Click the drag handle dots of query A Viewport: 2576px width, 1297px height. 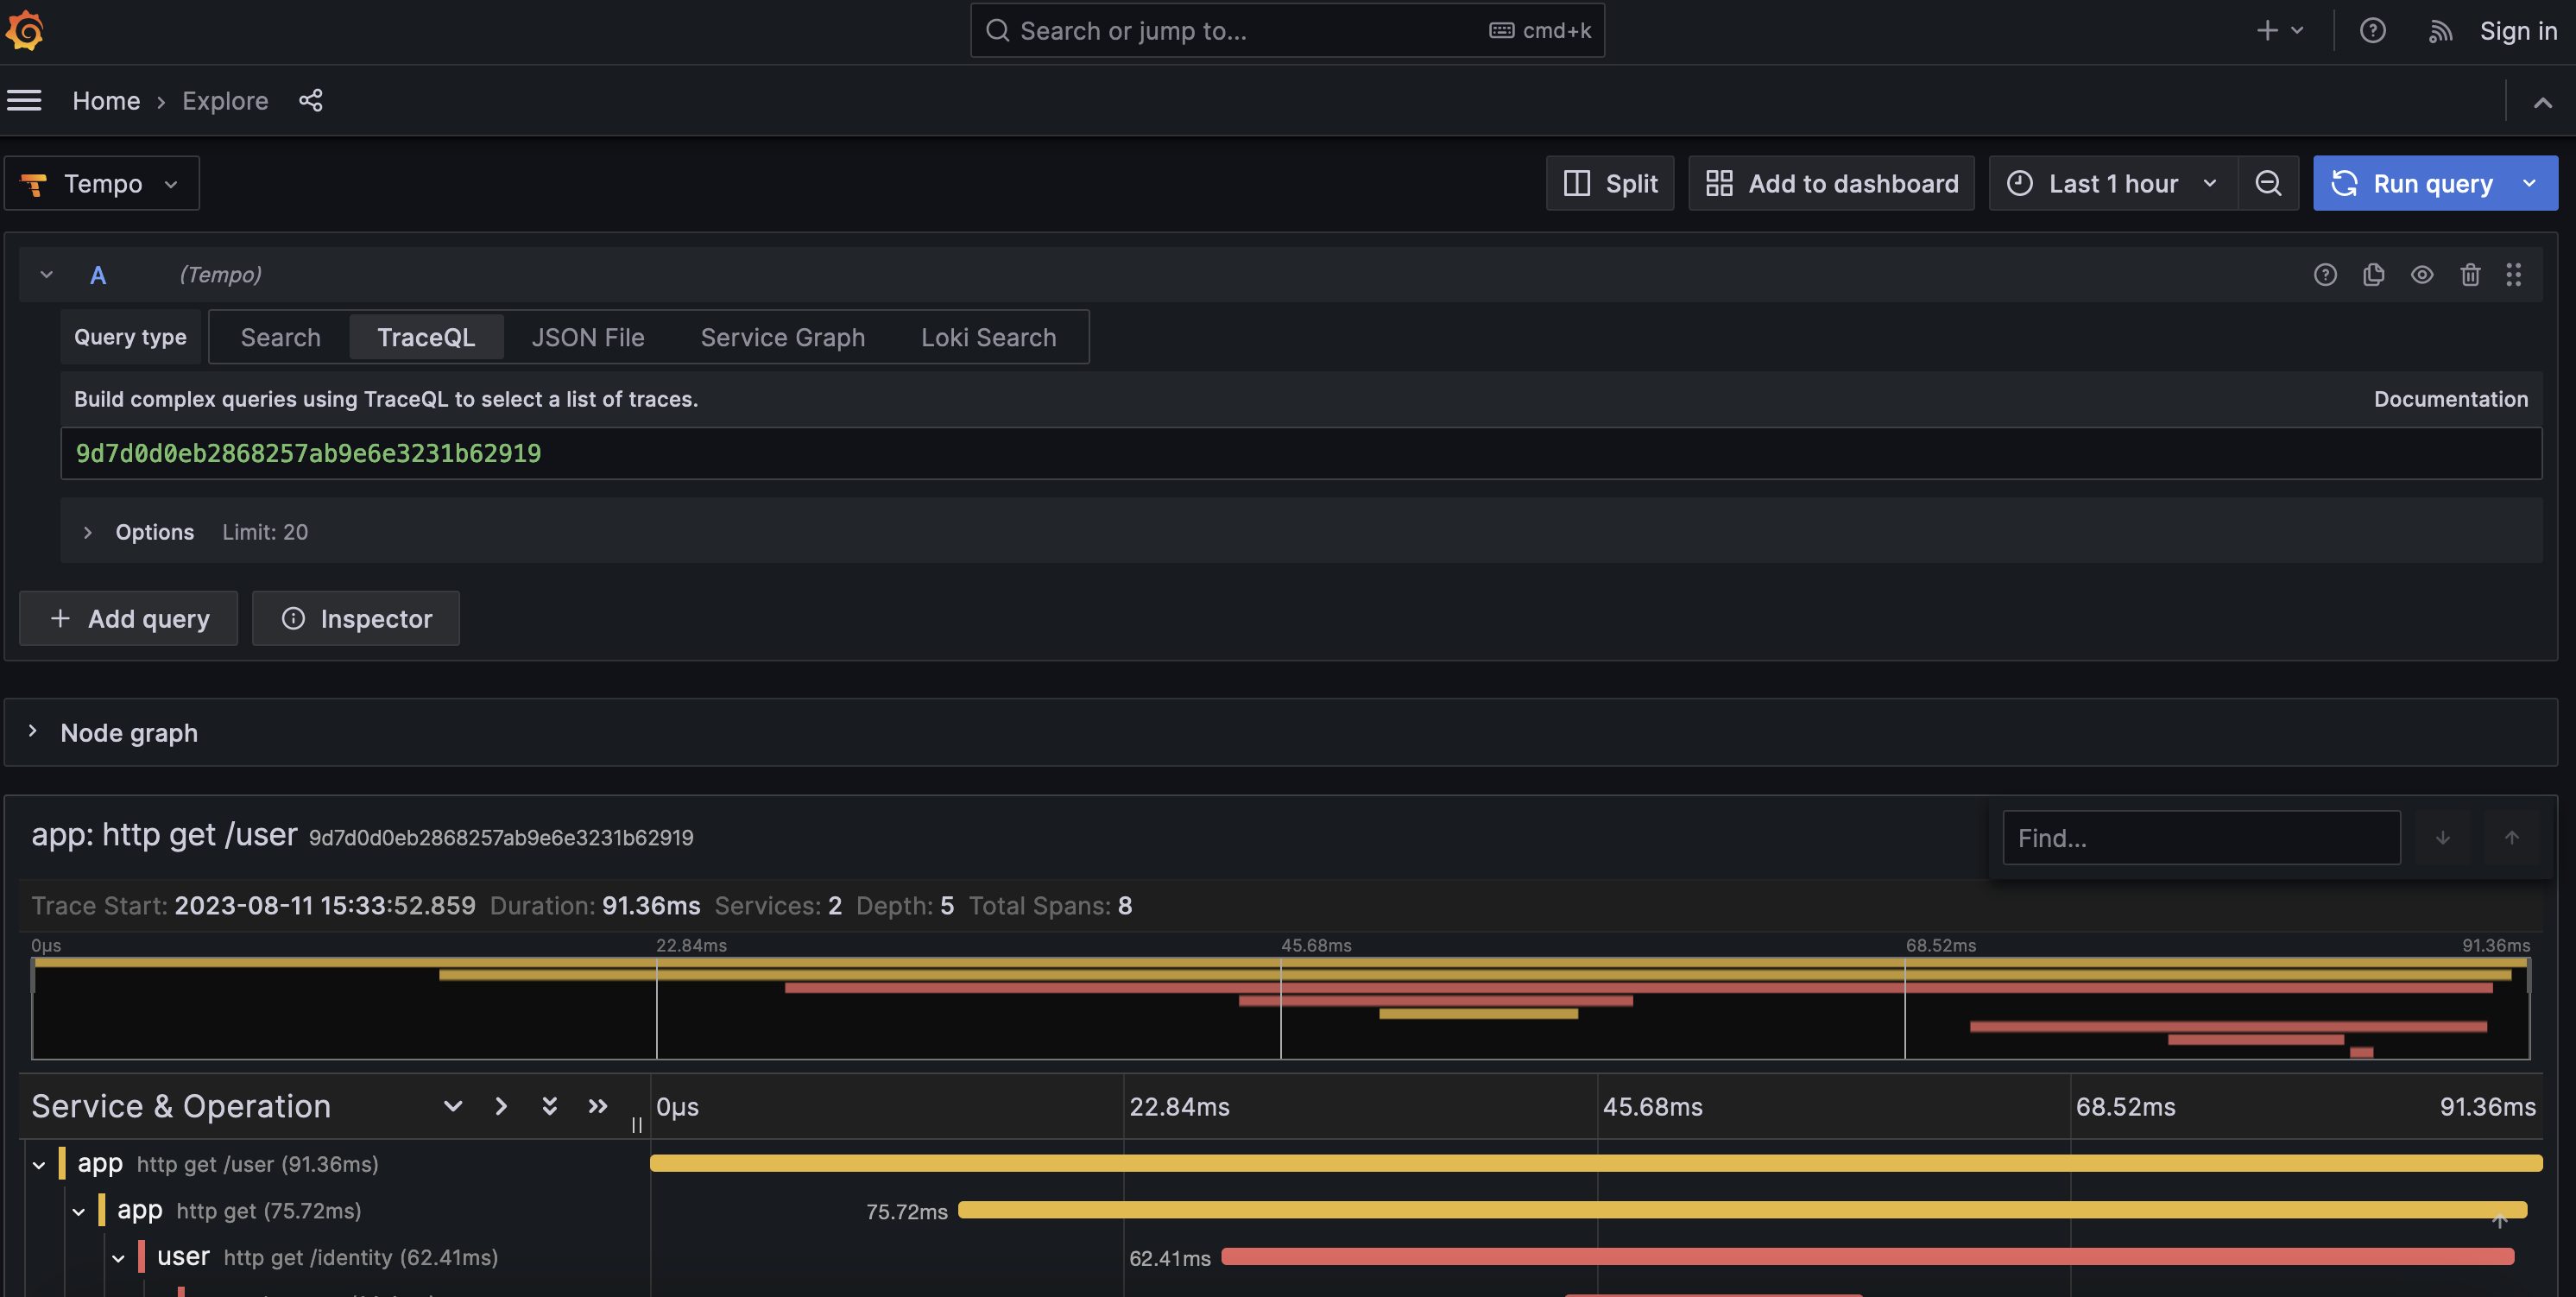point(2513,275)
